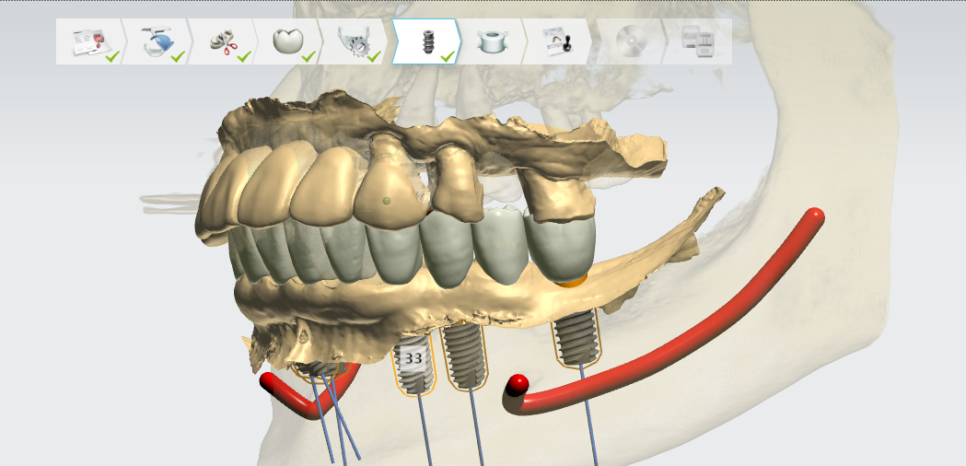Click the green point on the upper tooth
This screenshot has width=966, height=466.
tap(386, 200)
